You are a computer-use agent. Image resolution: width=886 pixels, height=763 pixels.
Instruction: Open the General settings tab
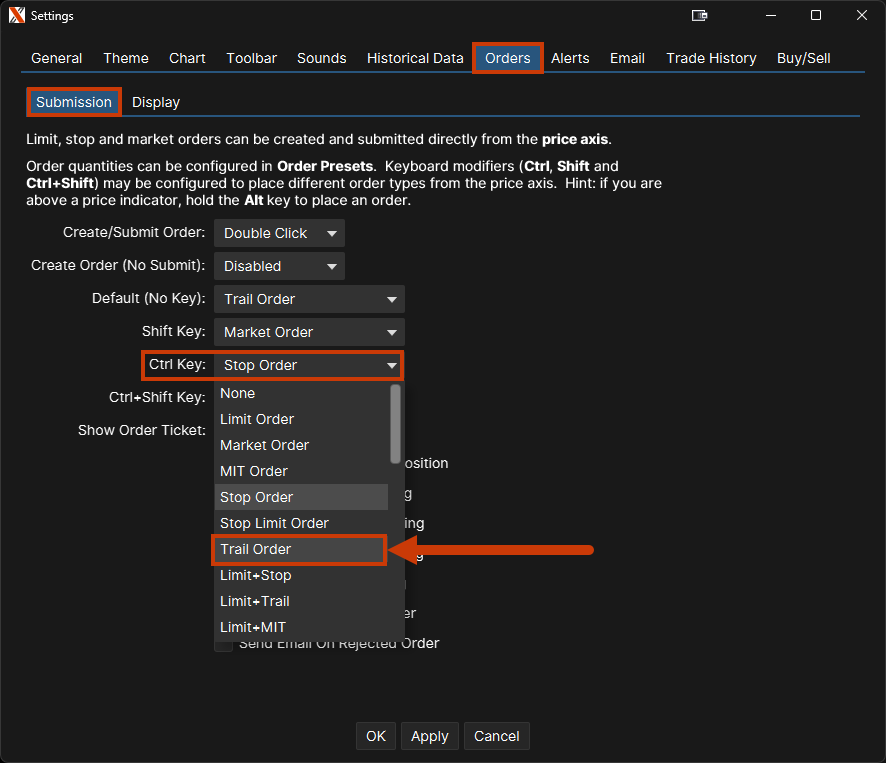point(56,58)
